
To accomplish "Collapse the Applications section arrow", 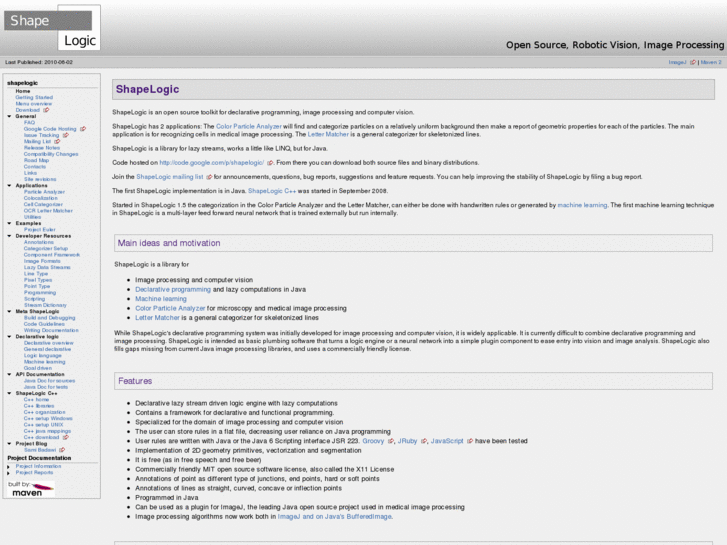I will [9, 186].
